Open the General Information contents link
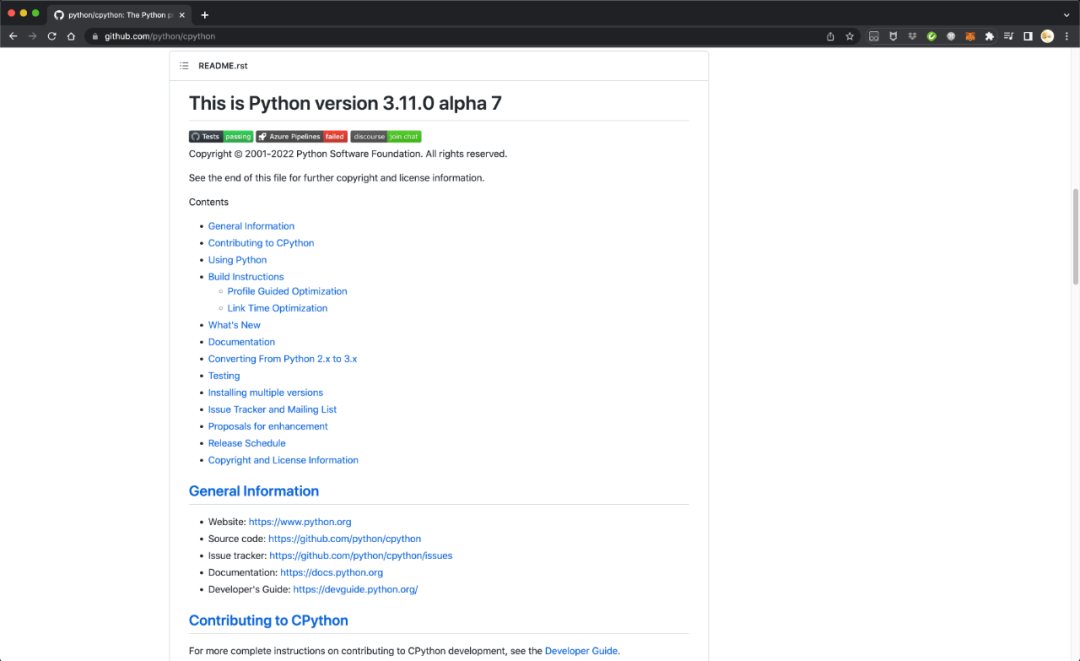This screenshot has height=661, width=1080. [x=251, y=226]
